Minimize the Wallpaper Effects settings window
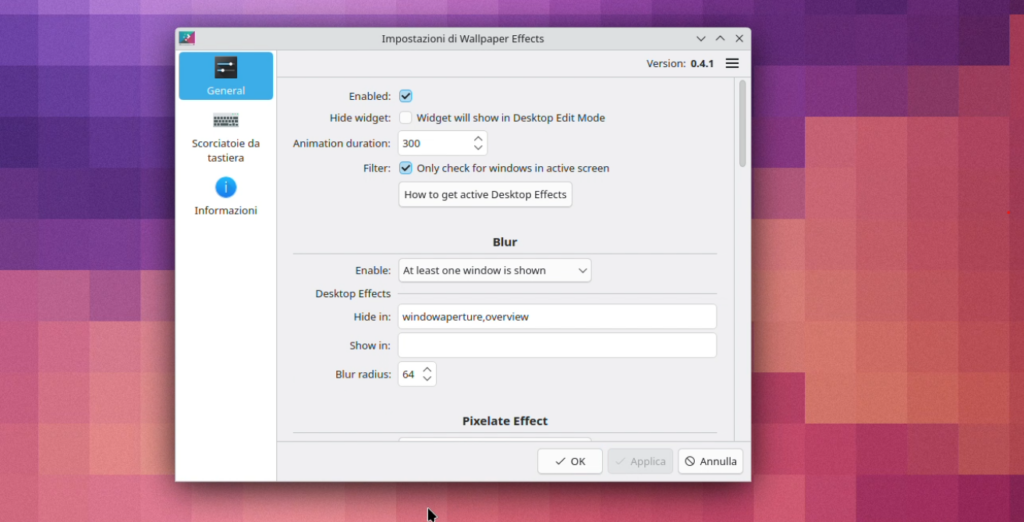This screenshot has width=1024, height=522. (x=701, y=39)
